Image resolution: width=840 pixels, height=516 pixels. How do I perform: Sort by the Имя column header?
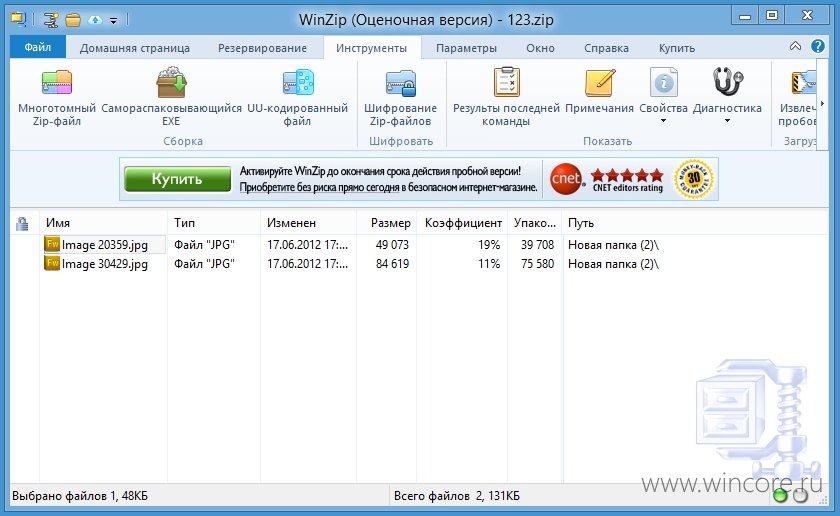pos(103,223)
